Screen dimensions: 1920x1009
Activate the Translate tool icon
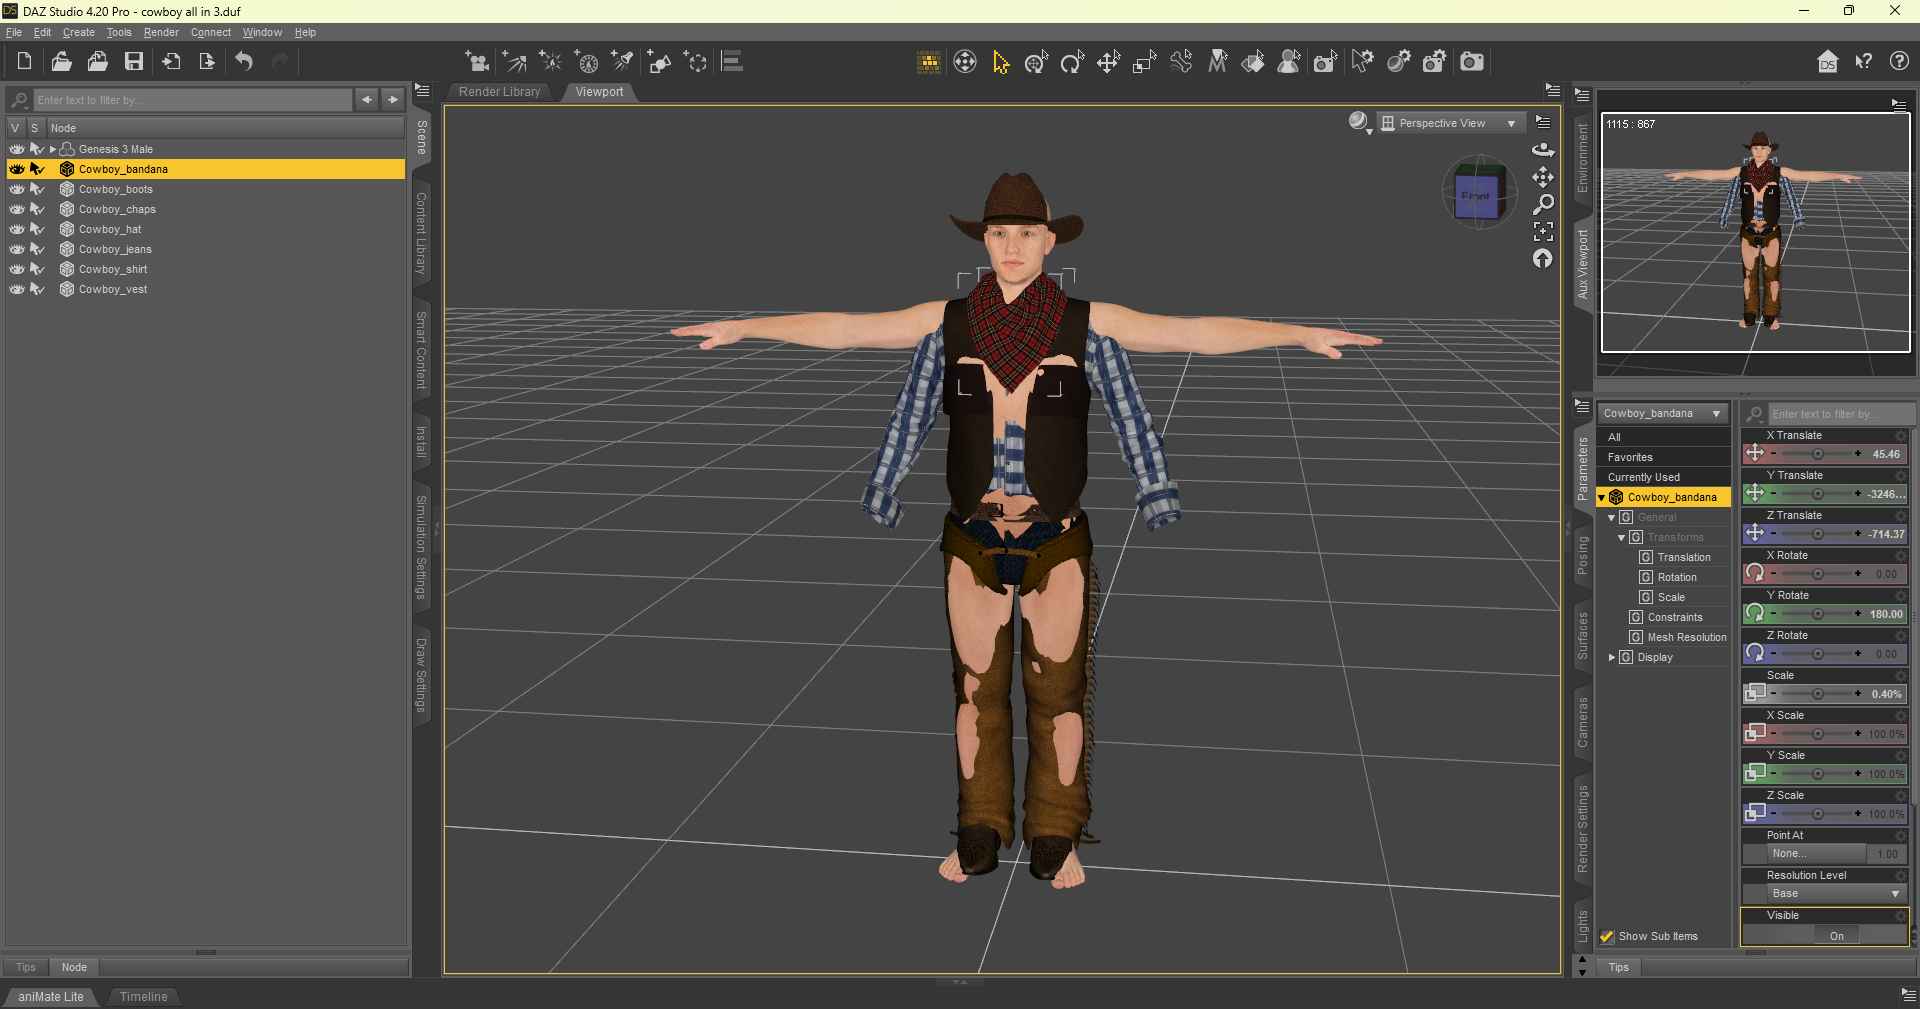point(1108,62)
